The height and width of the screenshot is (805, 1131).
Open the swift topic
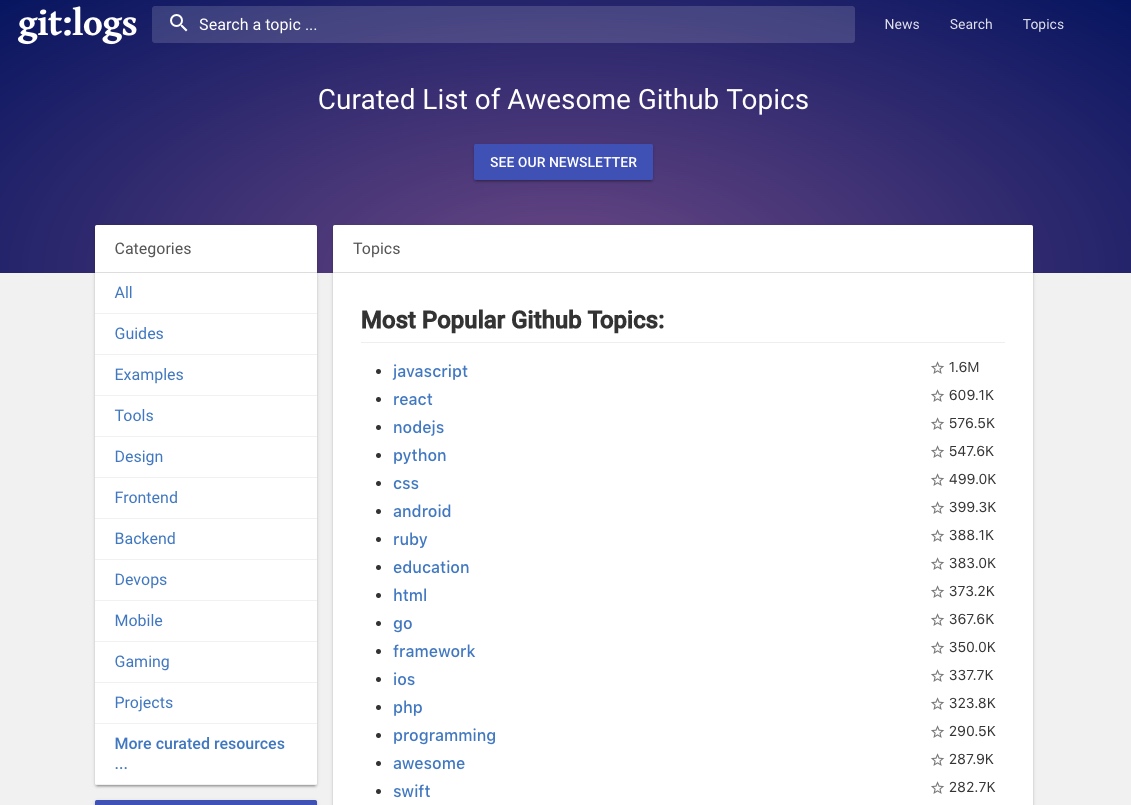point(412,791)
